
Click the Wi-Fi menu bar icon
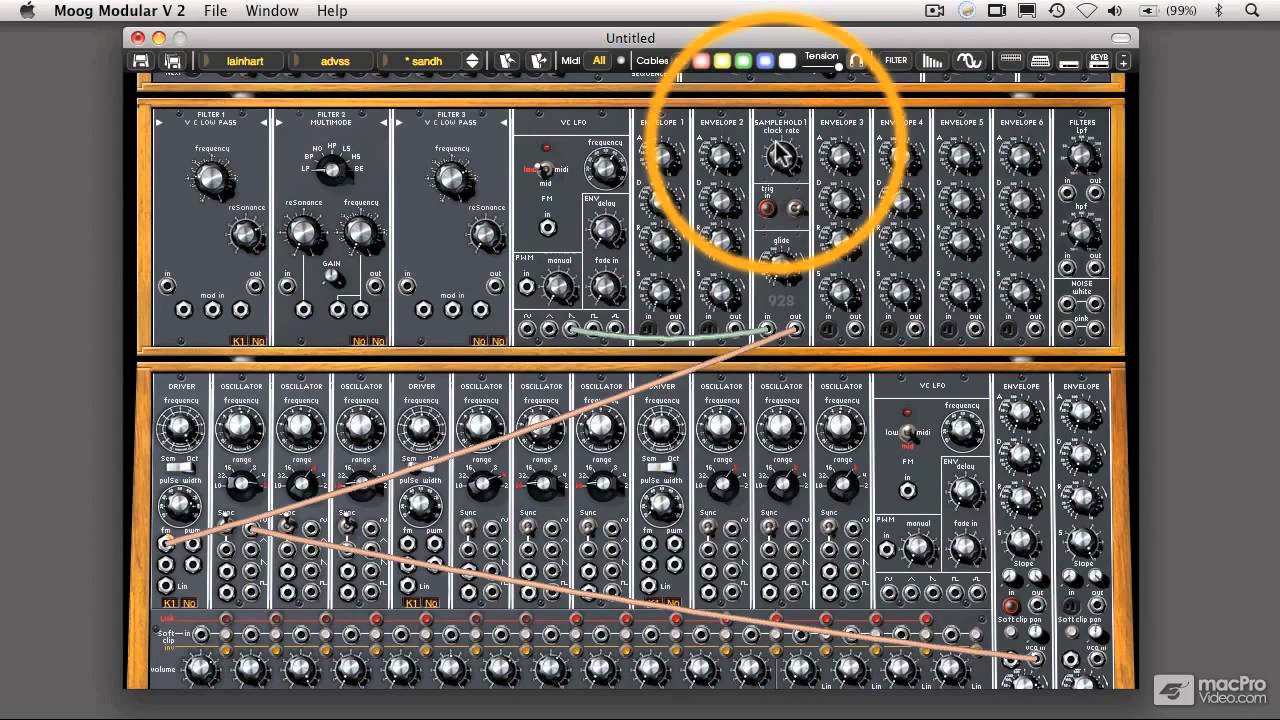(1087, 10)
